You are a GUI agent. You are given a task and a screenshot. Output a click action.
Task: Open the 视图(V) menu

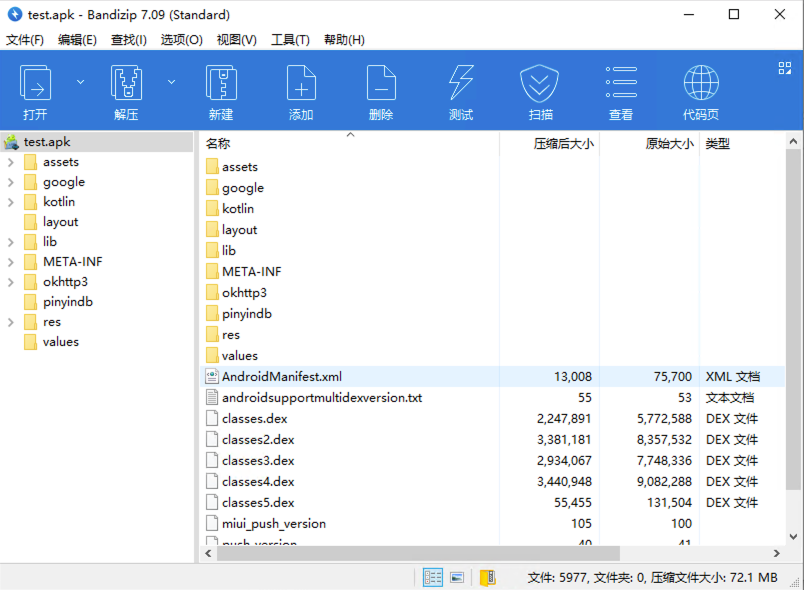coord(236,40)
